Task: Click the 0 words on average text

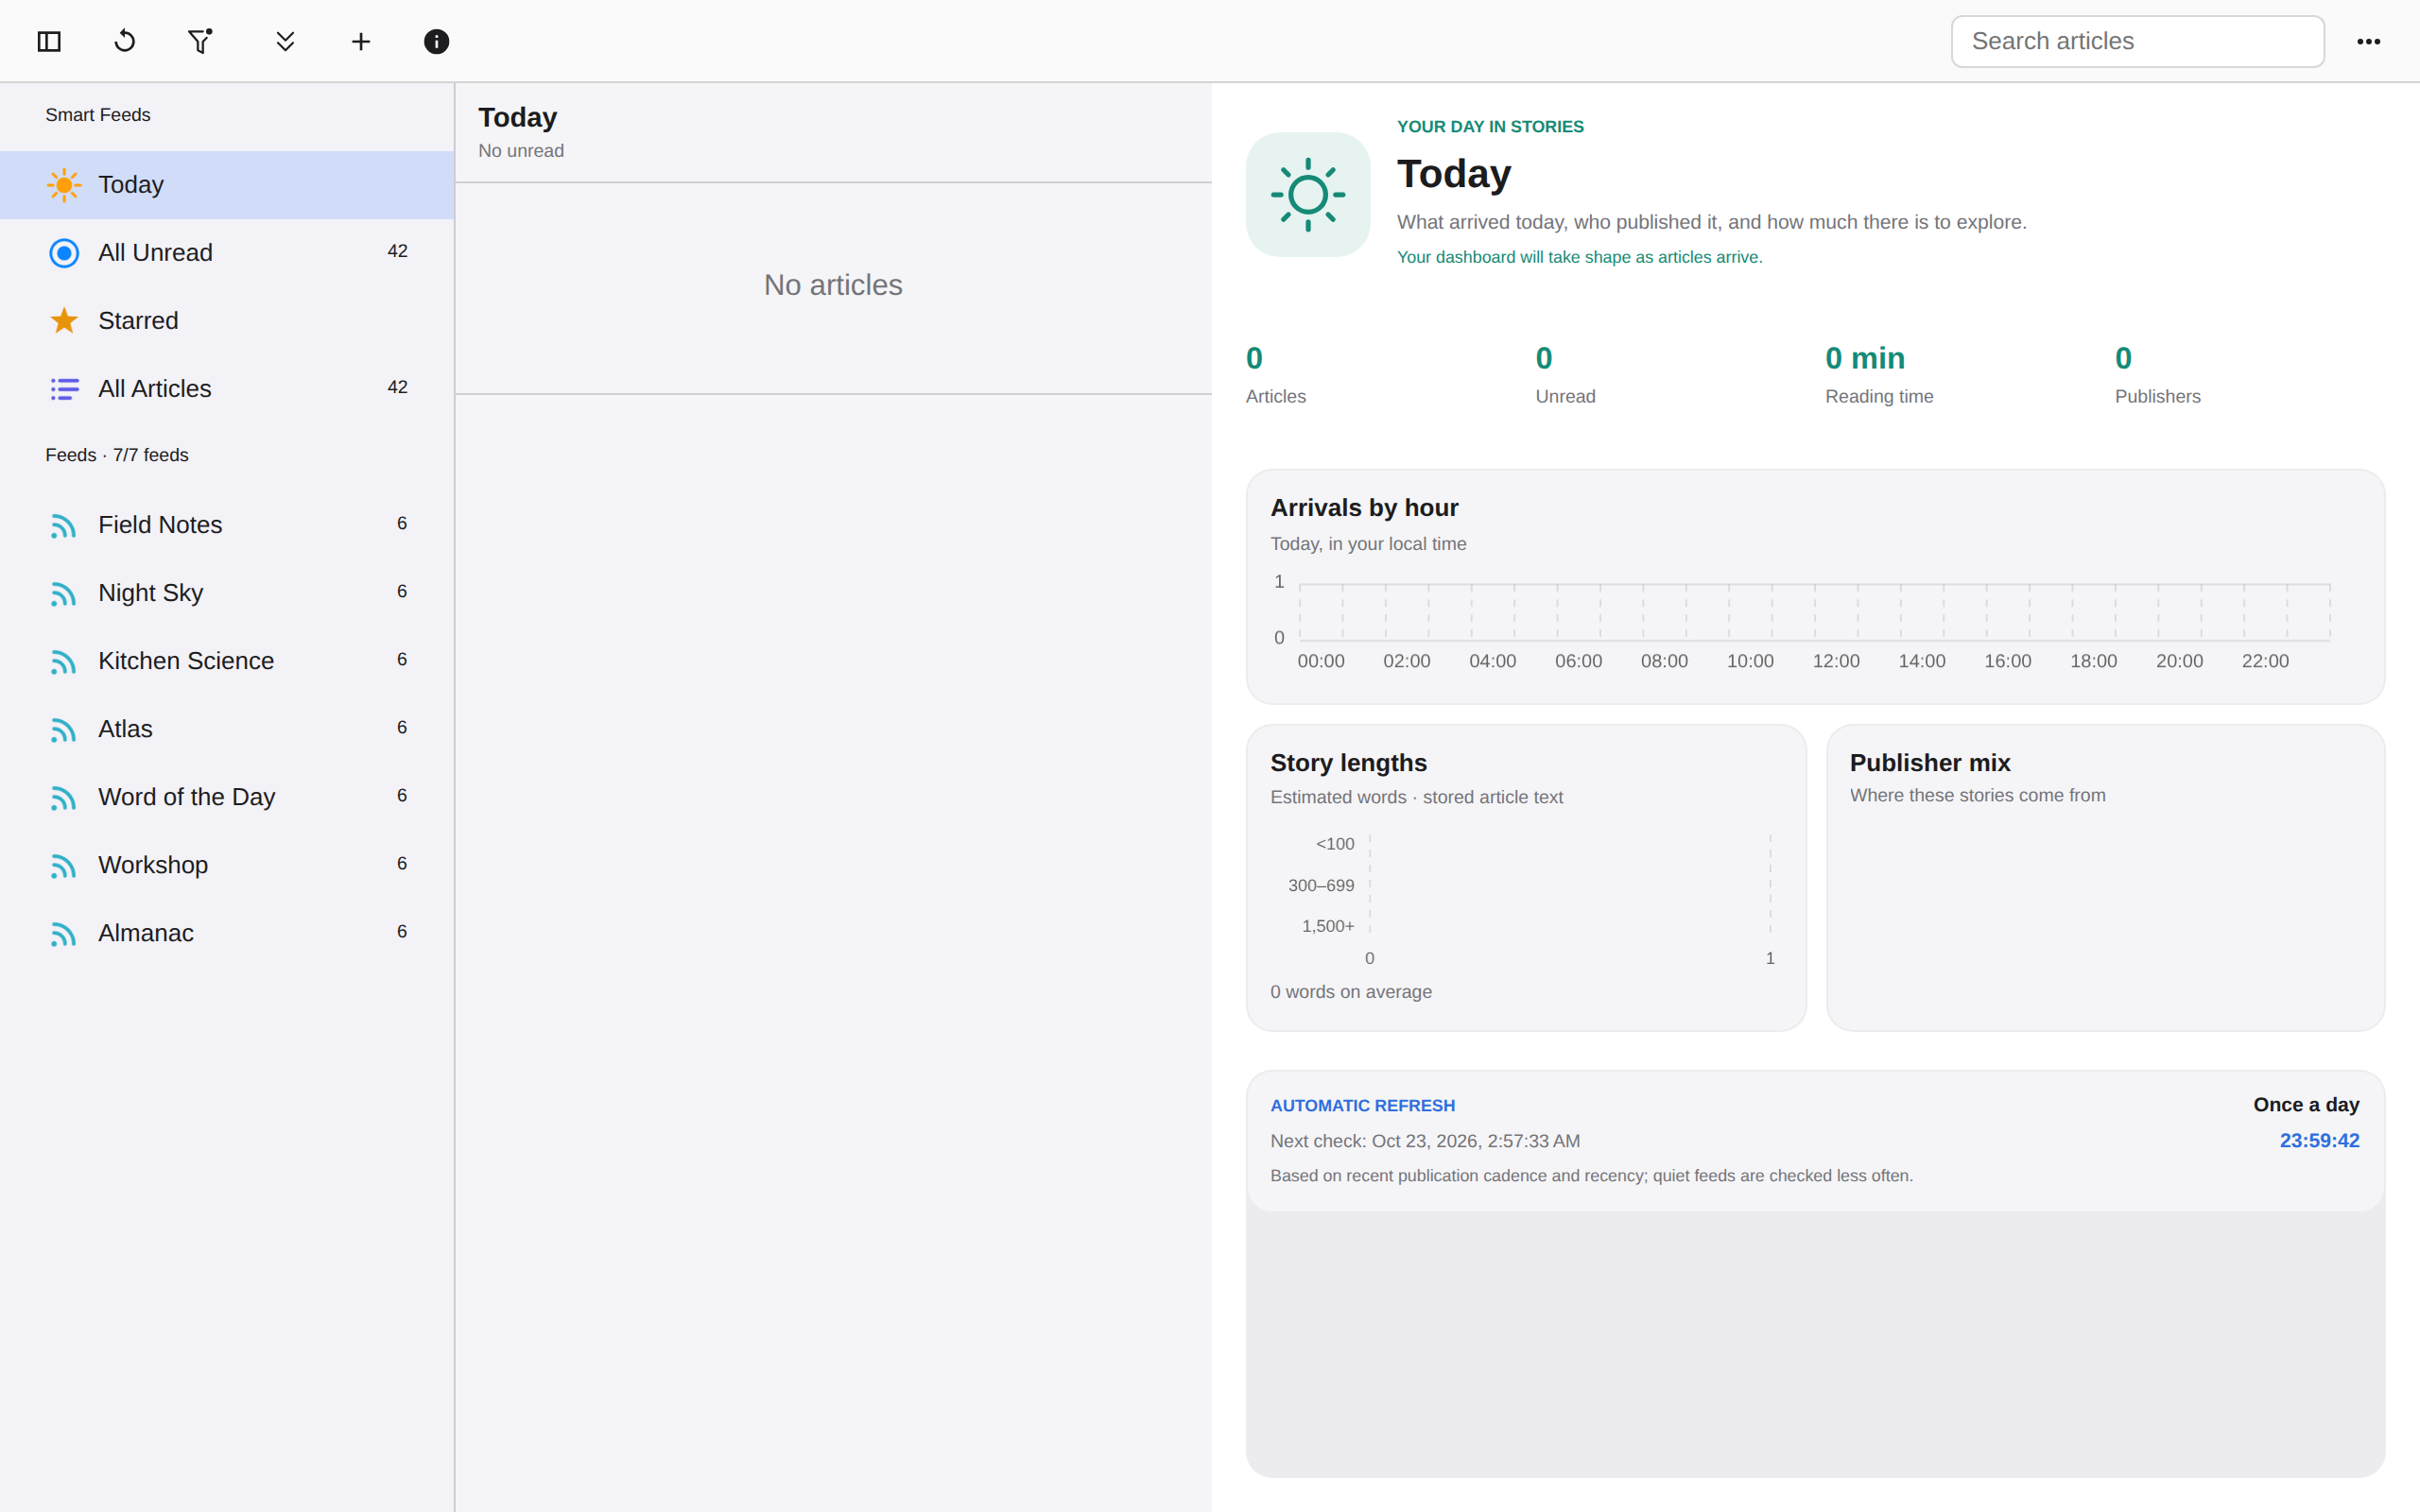Action: [1350, 992]
